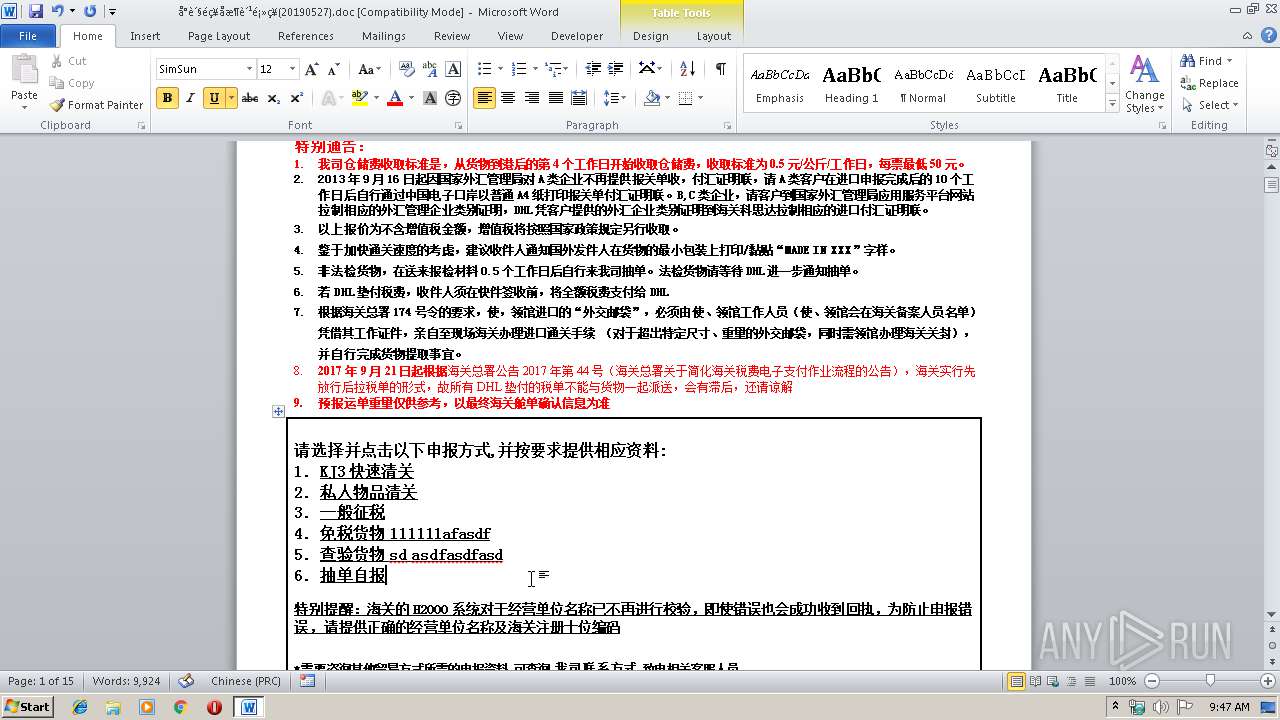
Task: Click the Grow Font icon
Action: tap(312, 69)
